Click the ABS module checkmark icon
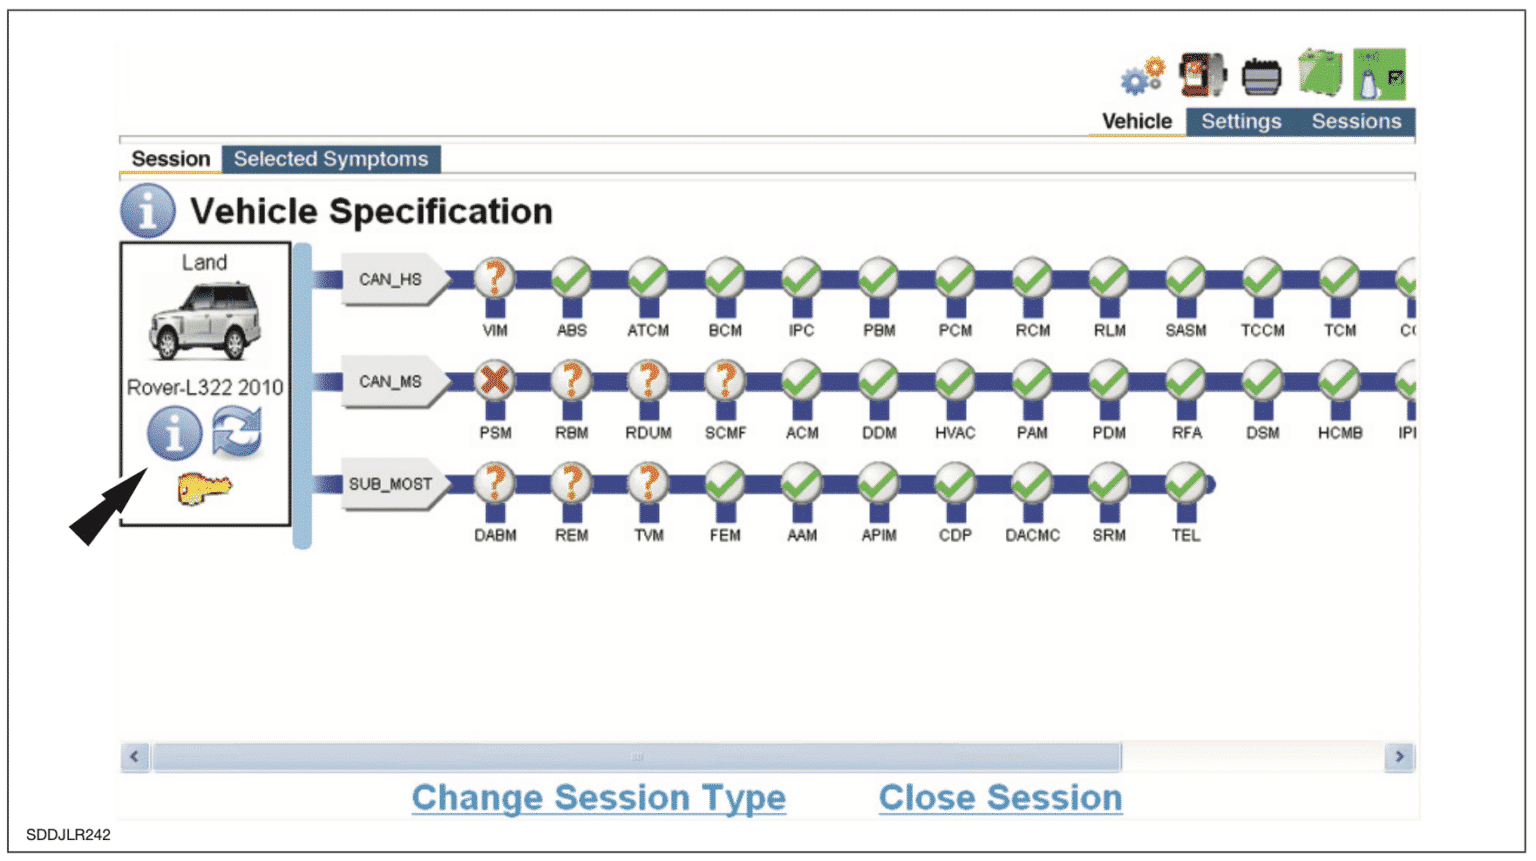This screenshot has width=1536, height=861. pyautogui.click(x=571, y=278)
